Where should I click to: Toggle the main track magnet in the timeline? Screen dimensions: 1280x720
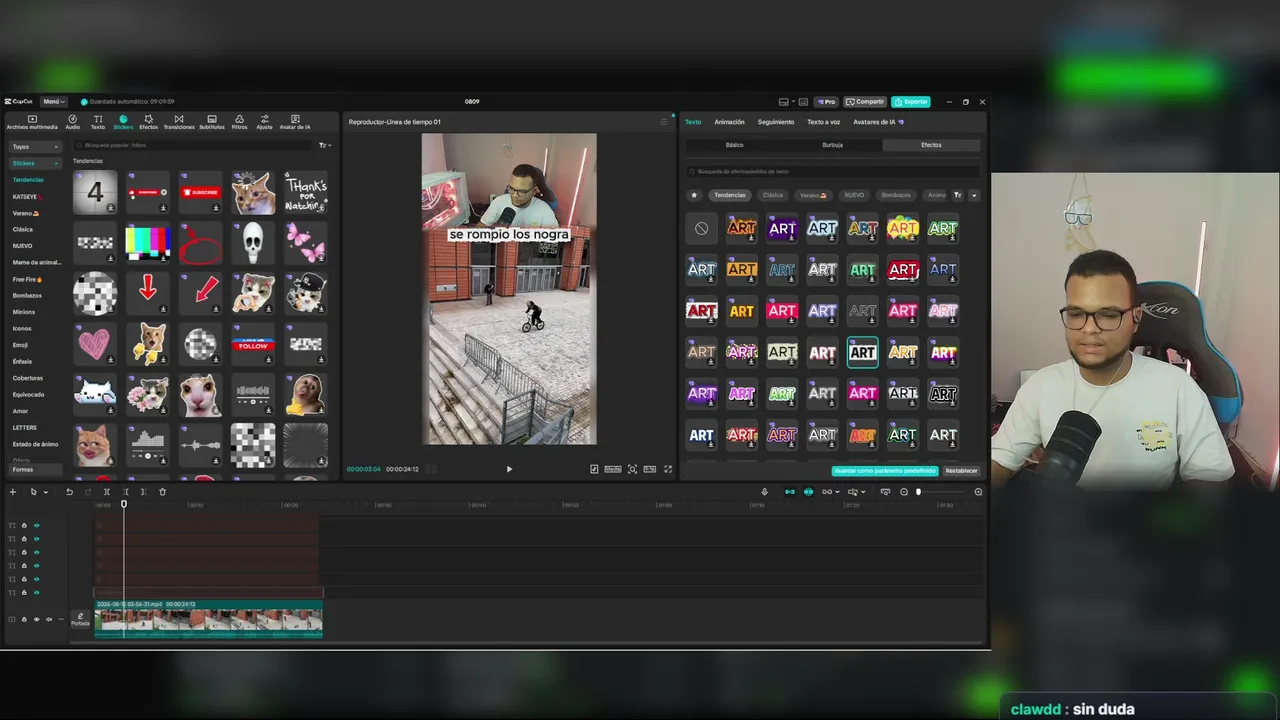point(789,492)
